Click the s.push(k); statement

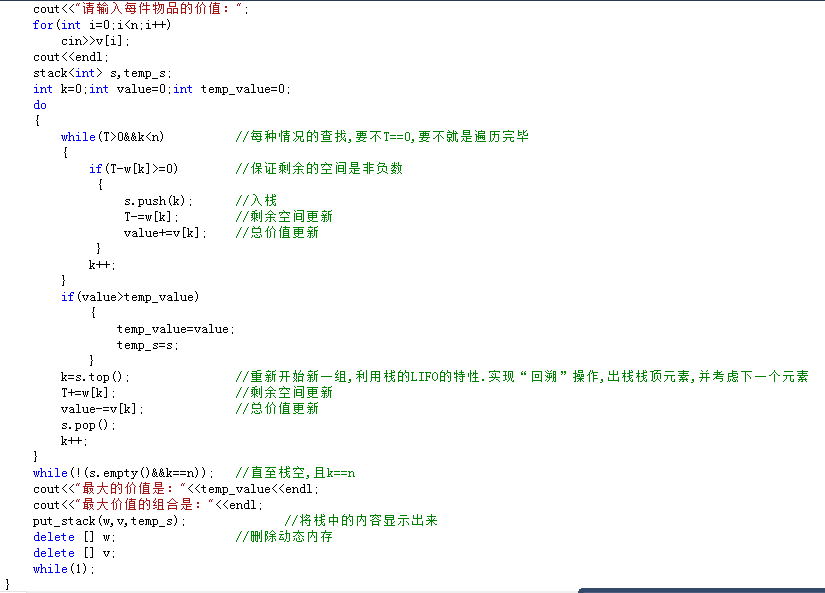point(158,201)
